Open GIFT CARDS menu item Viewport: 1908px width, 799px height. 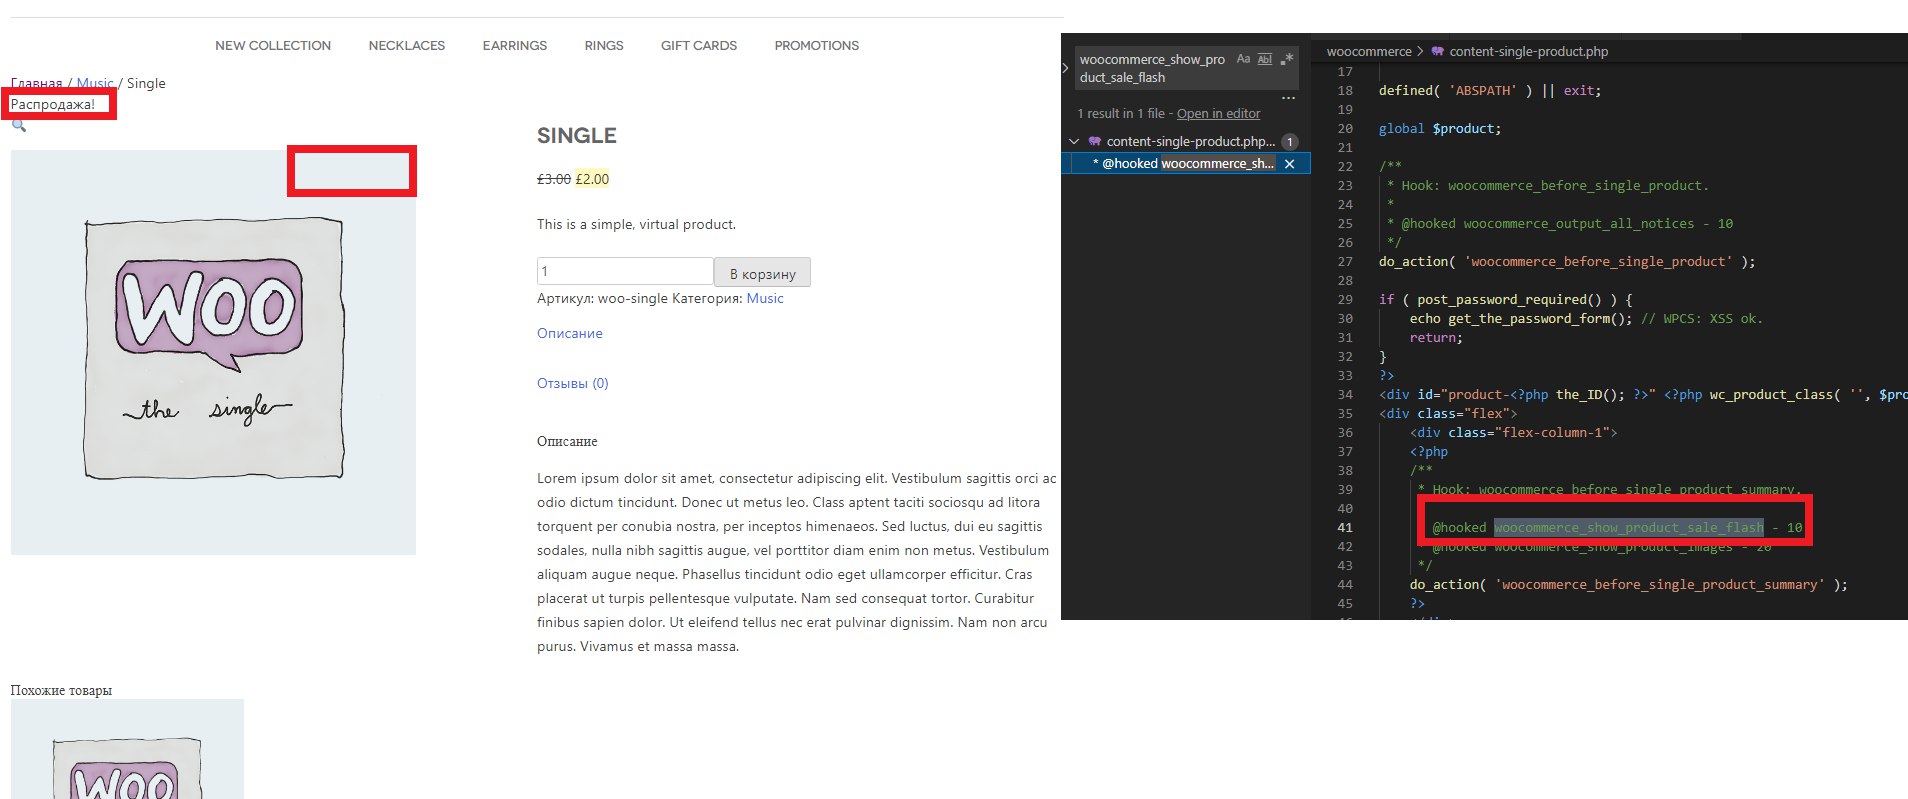(699, 46)
